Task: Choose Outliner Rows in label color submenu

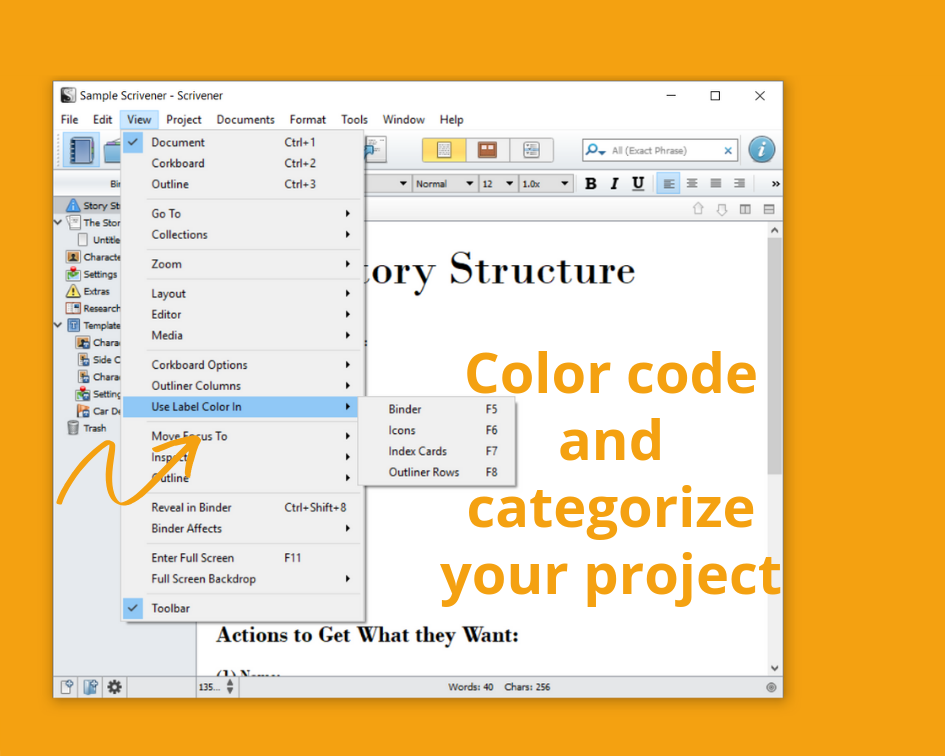Action: pyautogui.click(x=437, y=473)
